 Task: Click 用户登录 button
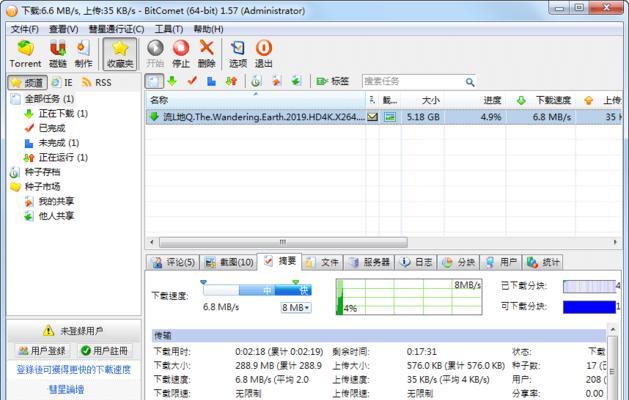click(42, 351)
